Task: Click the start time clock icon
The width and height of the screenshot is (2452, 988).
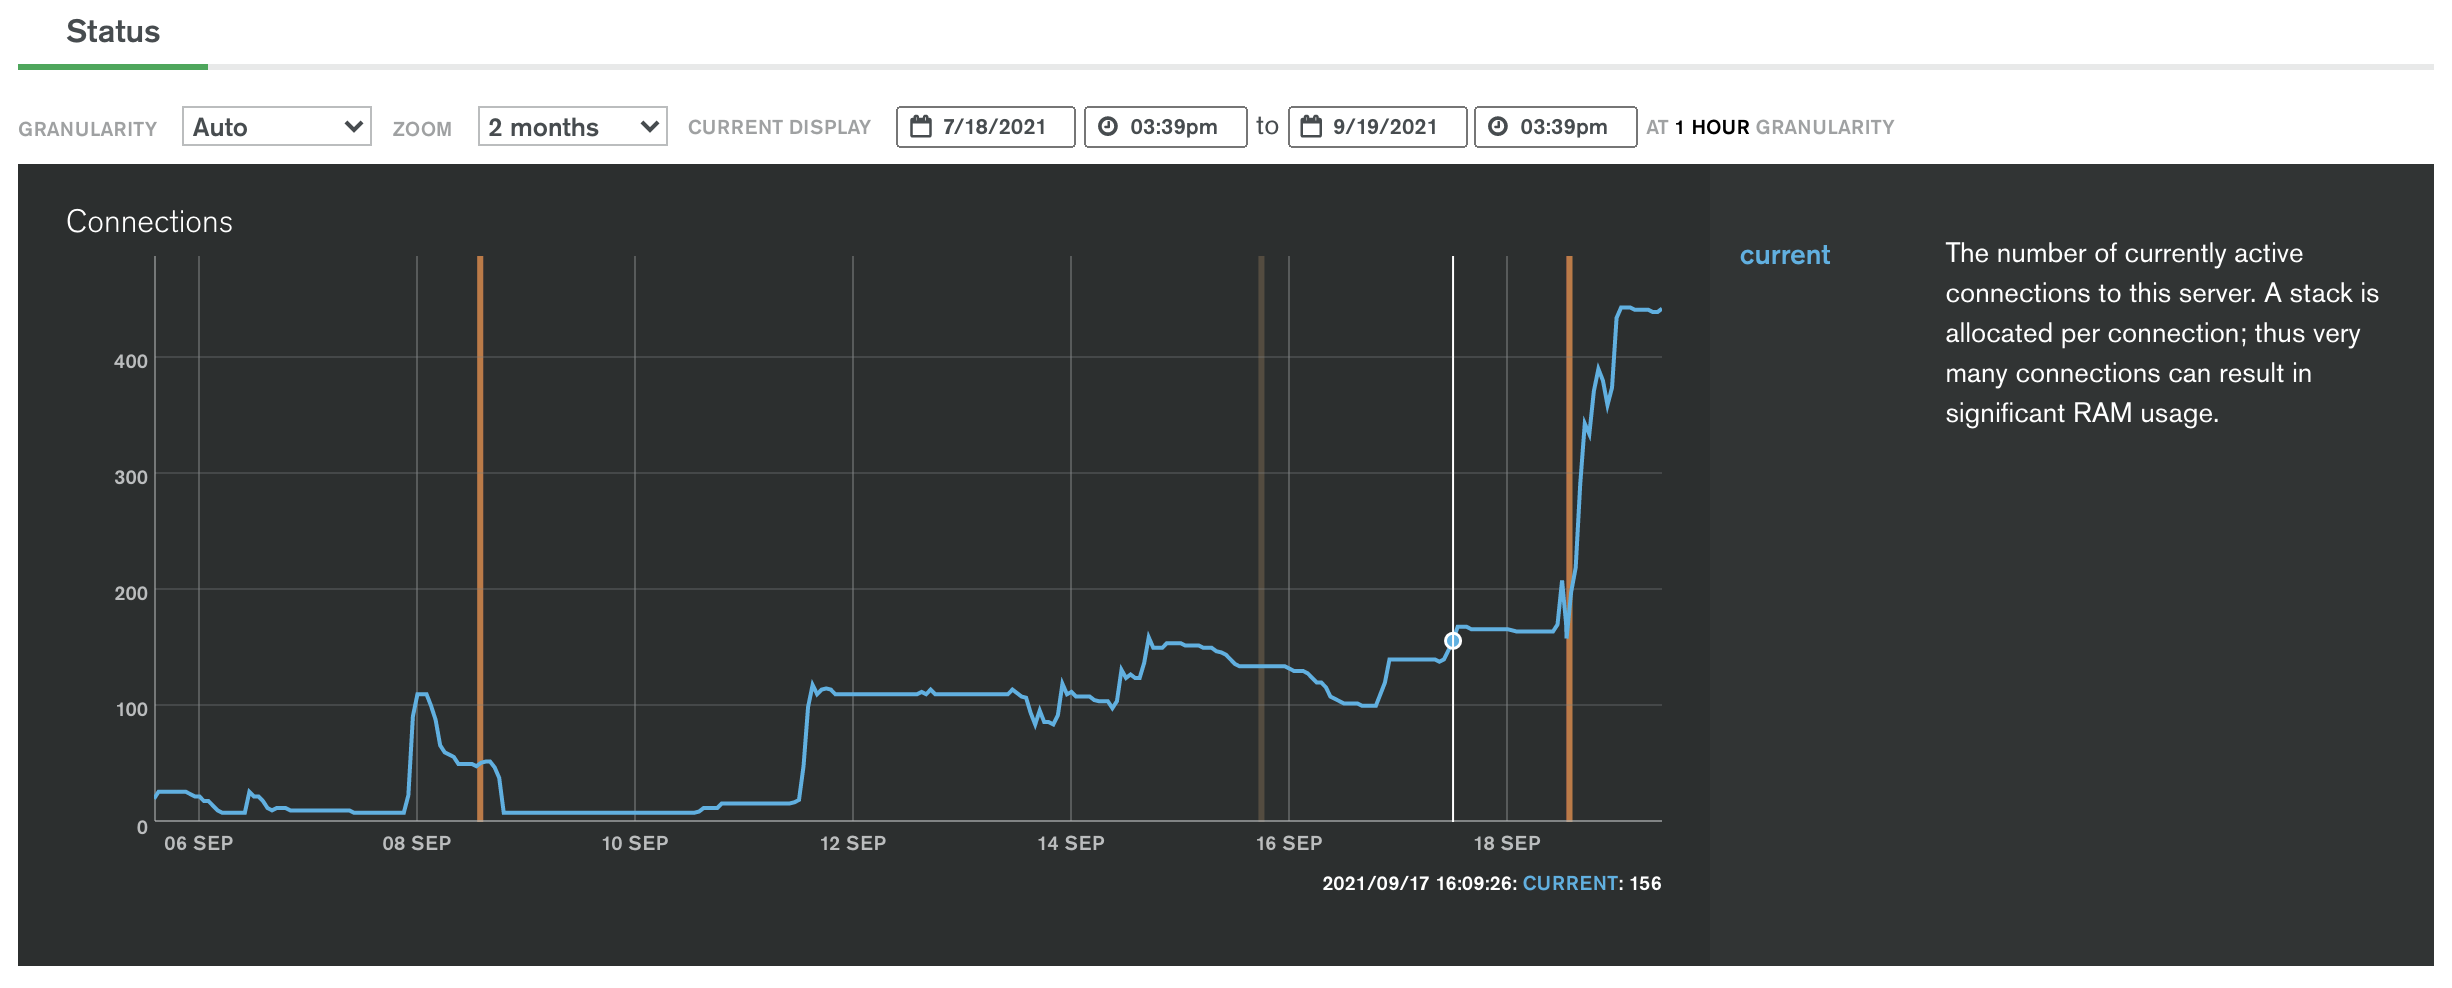Action: pos(1108,127)
